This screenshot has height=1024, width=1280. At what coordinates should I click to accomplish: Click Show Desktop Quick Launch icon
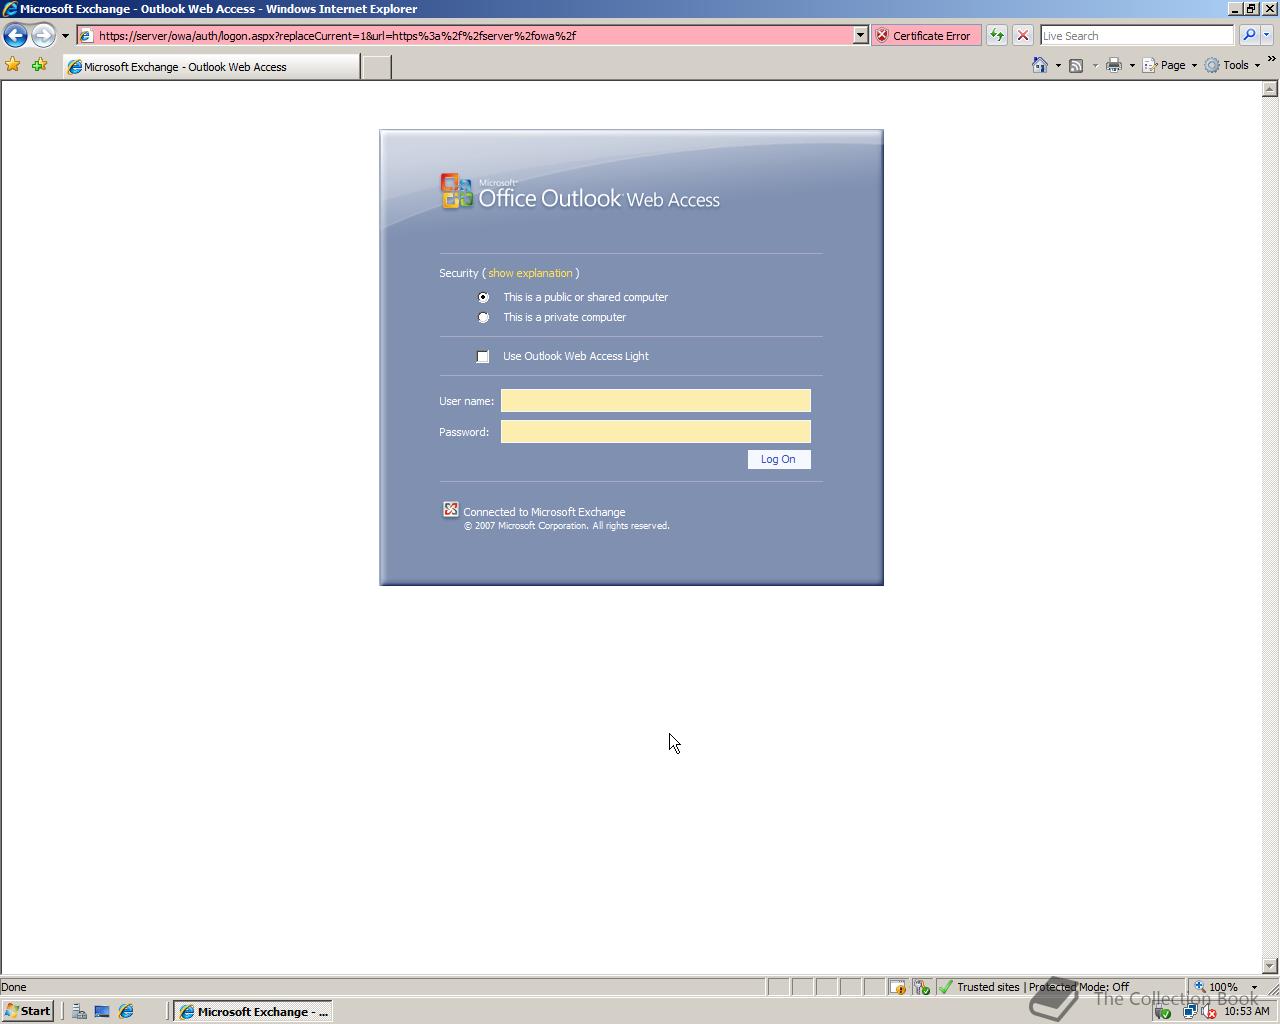(x=102, y=1011)
